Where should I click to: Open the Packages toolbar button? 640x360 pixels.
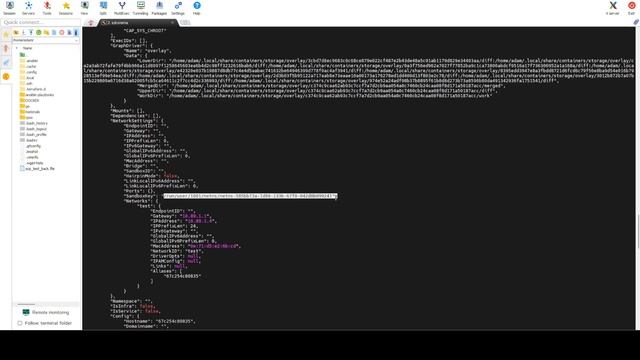(159, 8)
